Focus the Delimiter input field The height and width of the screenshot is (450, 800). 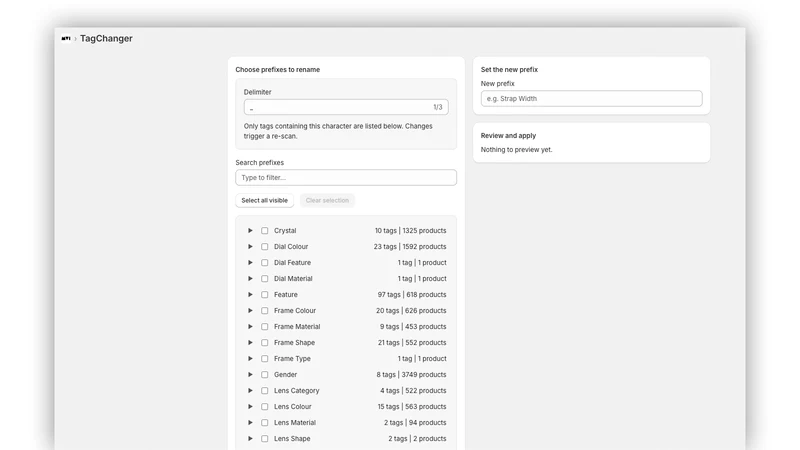(346, 107)
